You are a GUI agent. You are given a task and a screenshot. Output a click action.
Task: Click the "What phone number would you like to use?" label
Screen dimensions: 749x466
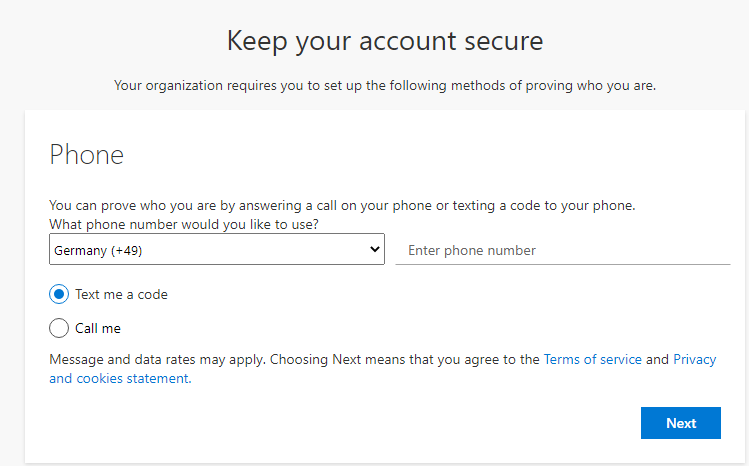tap(184, 225)
